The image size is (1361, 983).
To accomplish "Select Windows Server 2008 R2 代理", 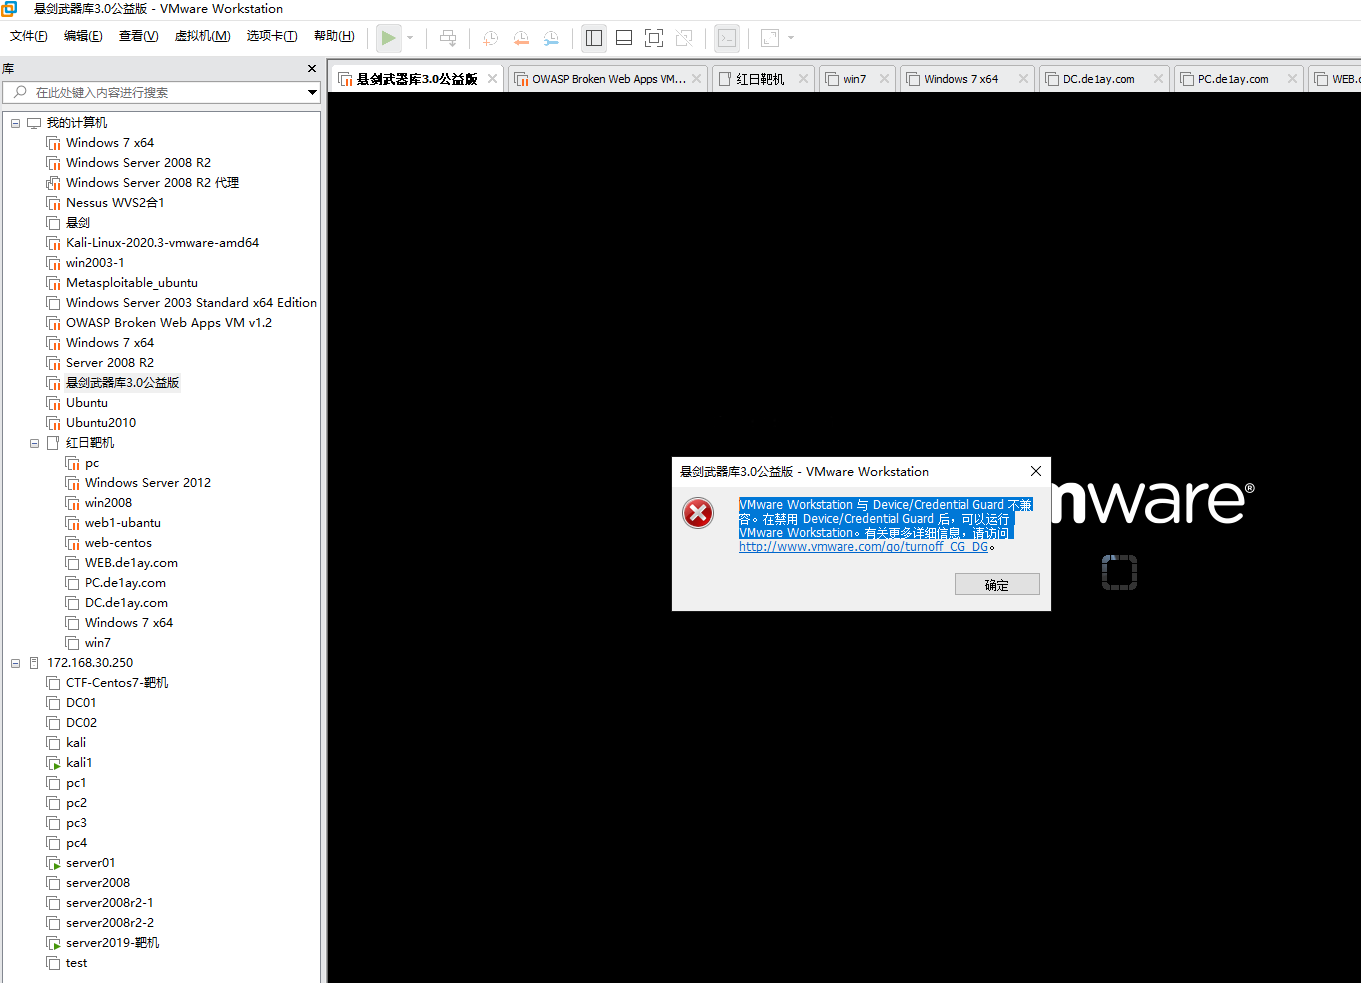I will click(152, 183).
